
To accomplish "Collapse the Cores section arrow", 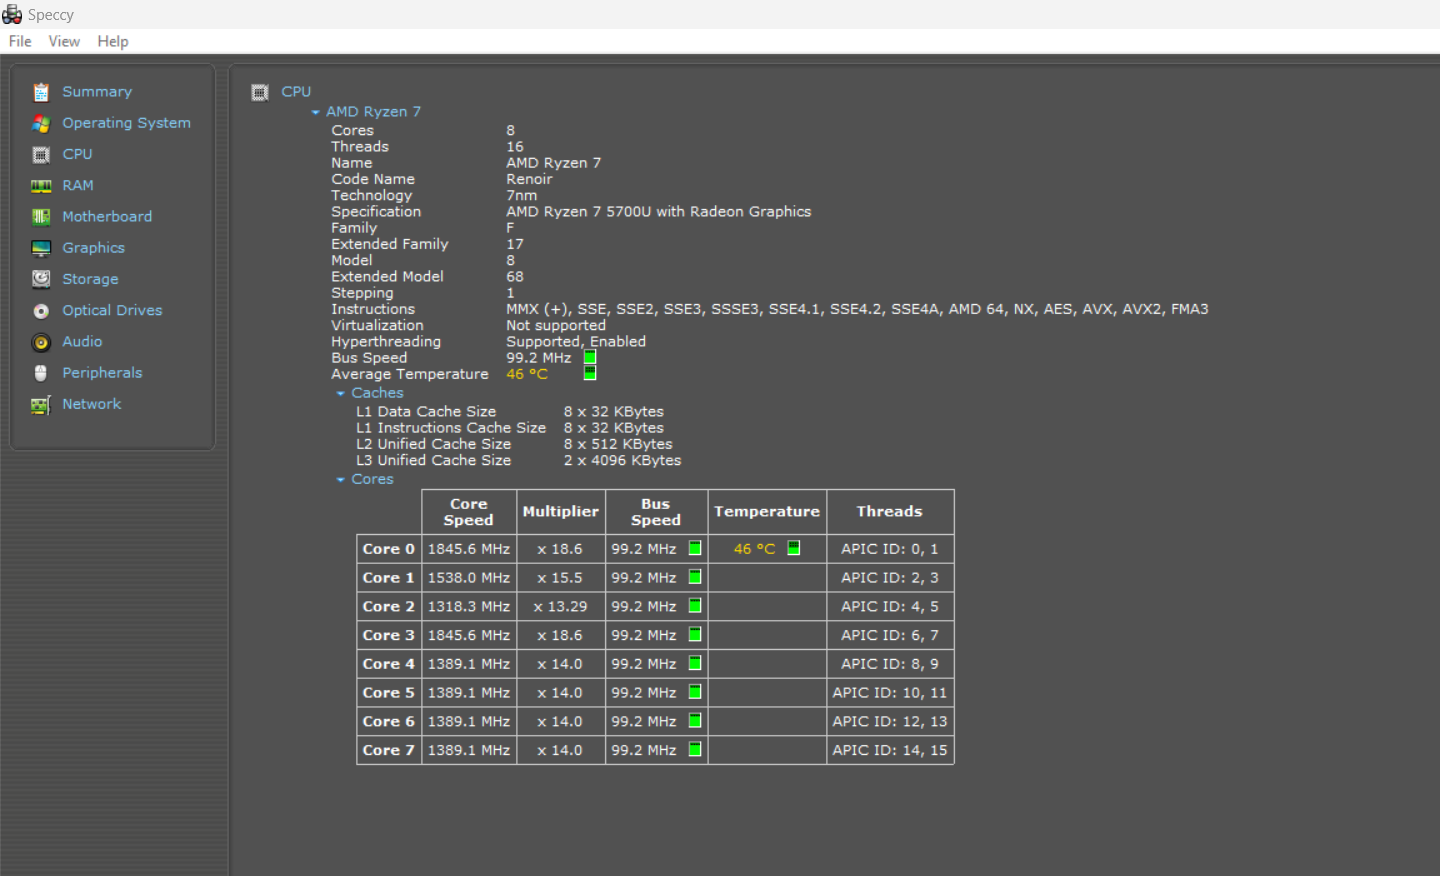I will [341, 480].
